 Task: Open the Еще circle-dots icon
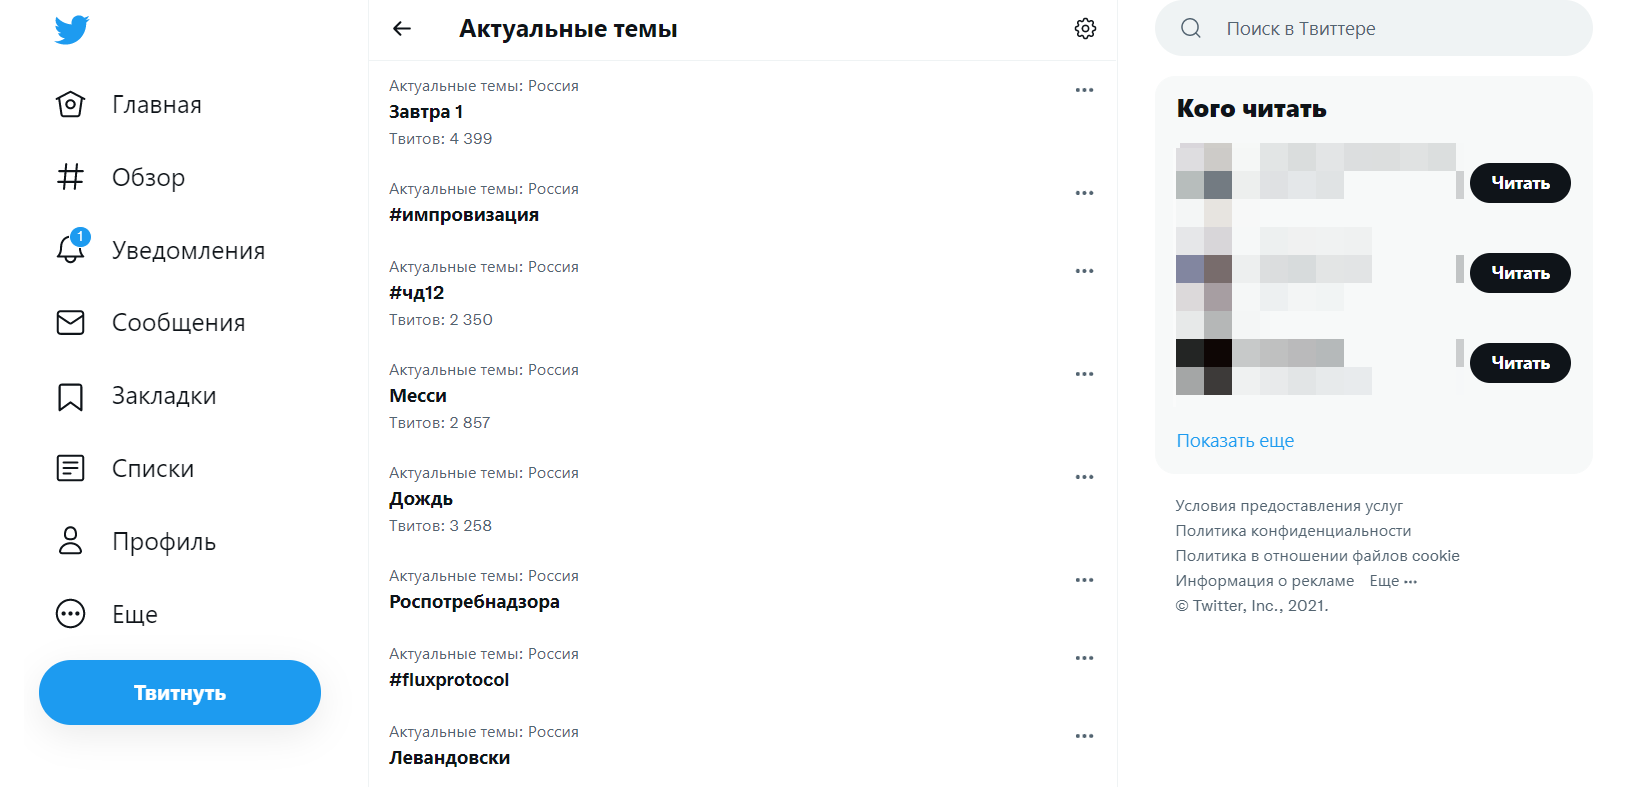70,614
